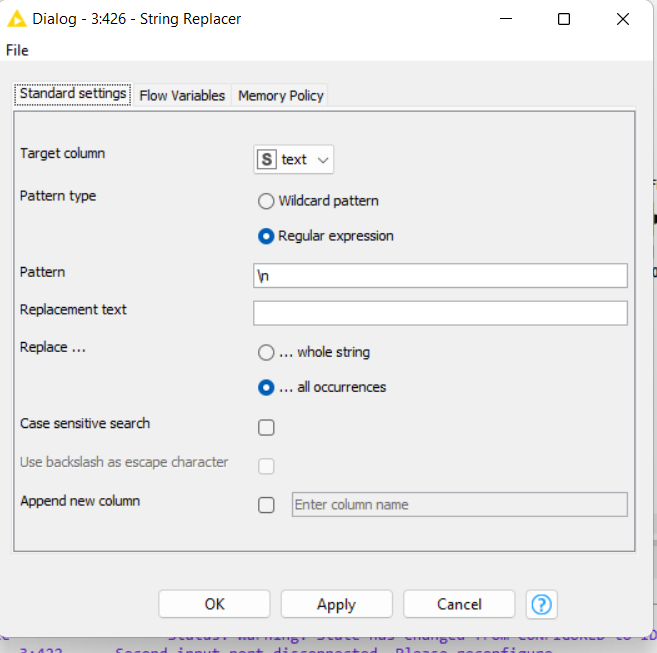The width and height of the screenshot is (657, 653).
Task: Choose the all occurrences replace option
Action: [266, 388]
